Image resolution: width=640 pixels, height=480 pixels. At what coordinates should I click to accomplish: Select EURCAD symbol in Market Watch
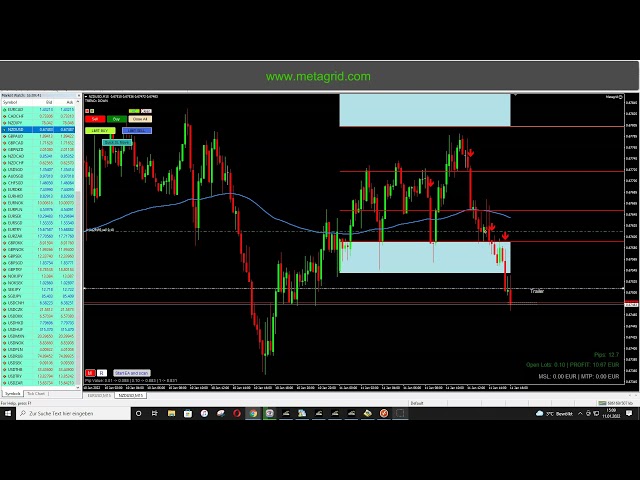tap(15, 109)
